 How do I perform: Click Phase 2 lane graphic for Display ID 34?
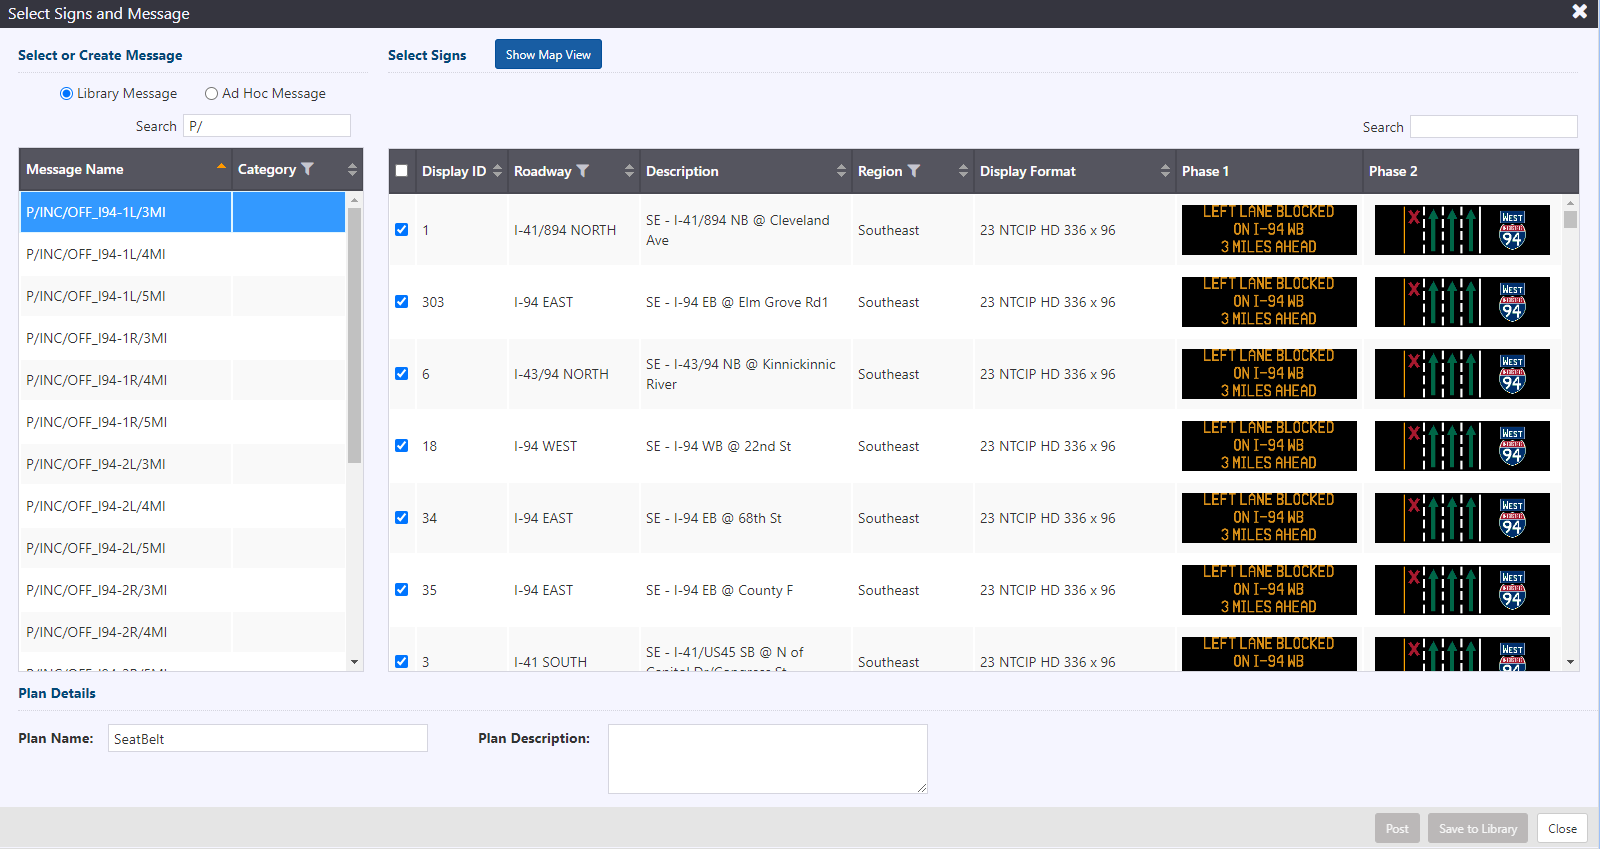(x=1462, y=518)
